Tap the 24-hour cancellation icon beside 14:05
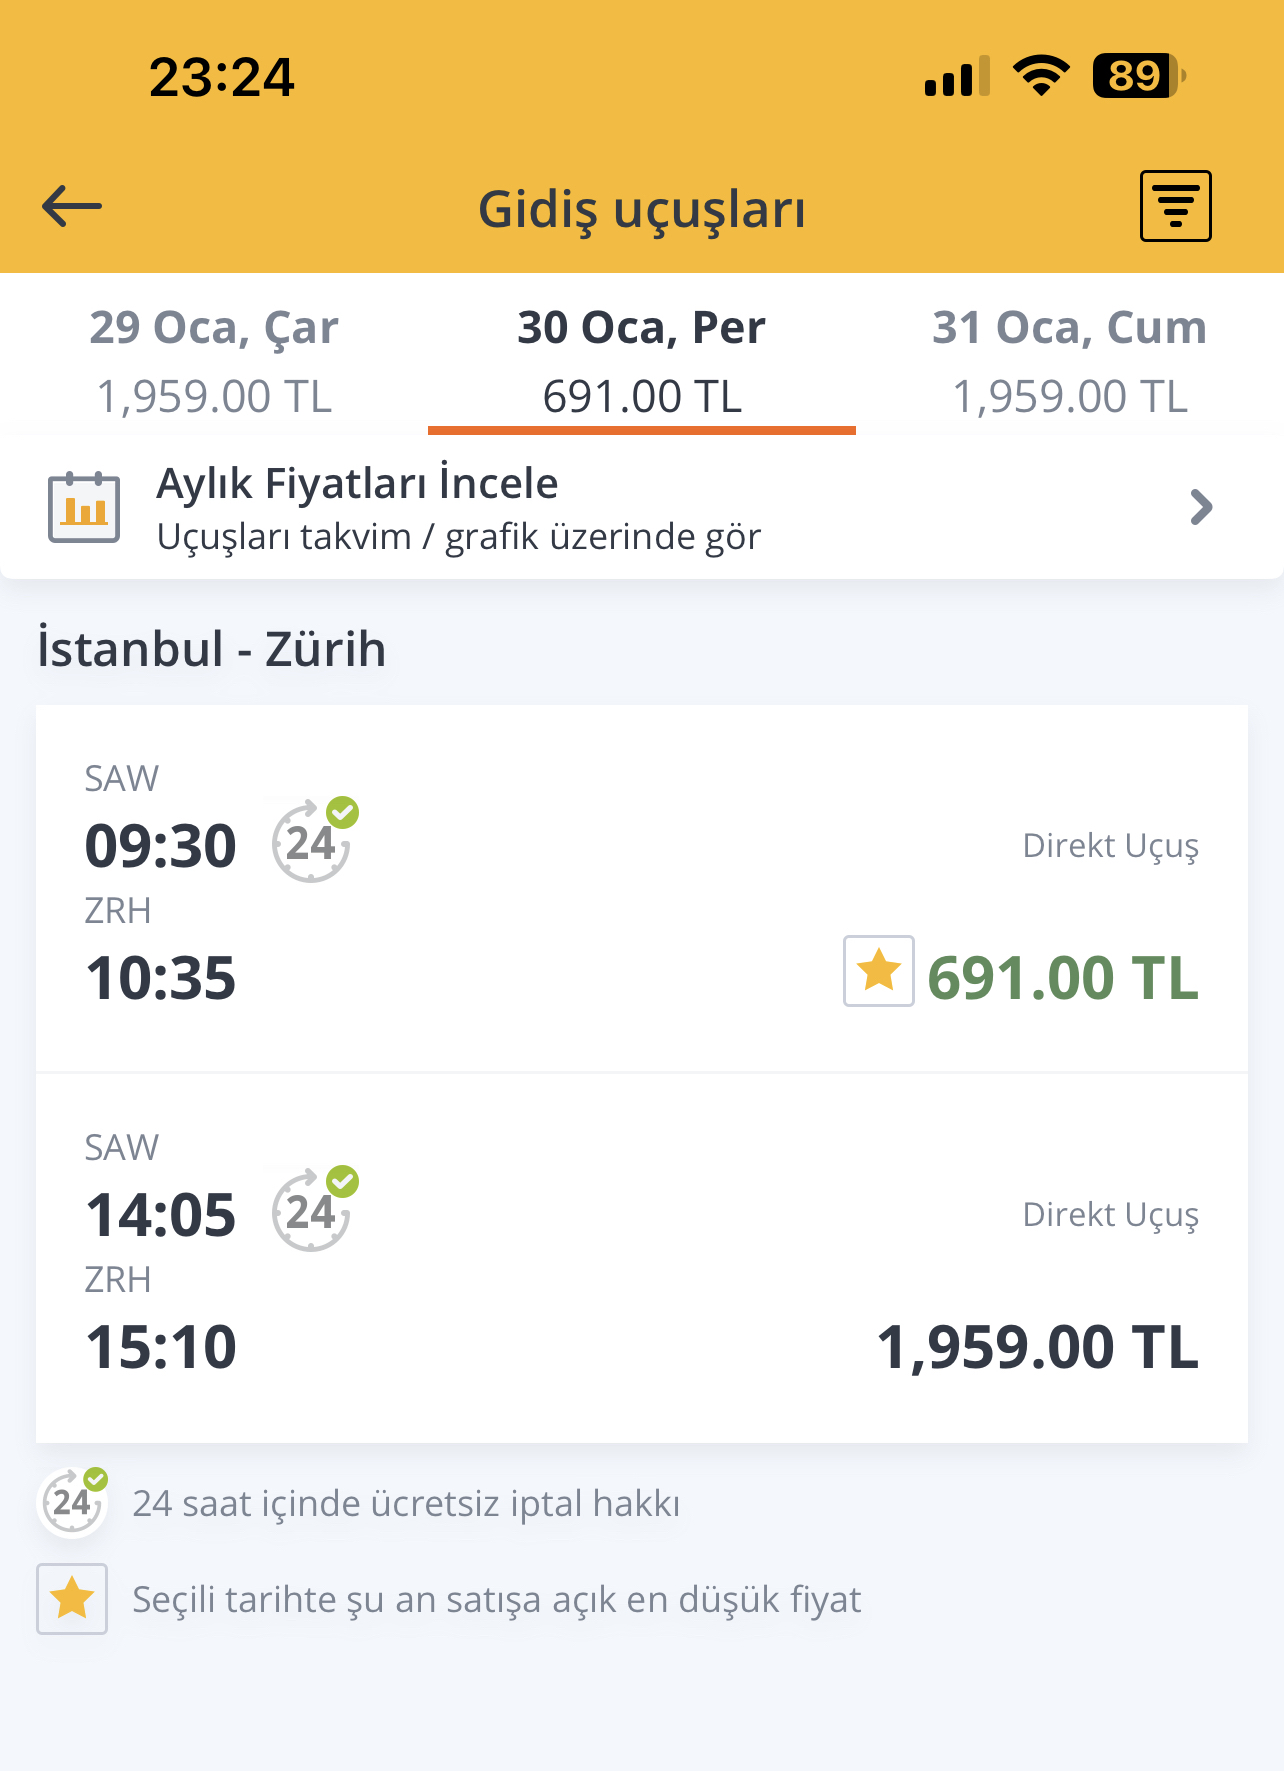This screenshot has height=1771, width=1284. pos(314,1209)
